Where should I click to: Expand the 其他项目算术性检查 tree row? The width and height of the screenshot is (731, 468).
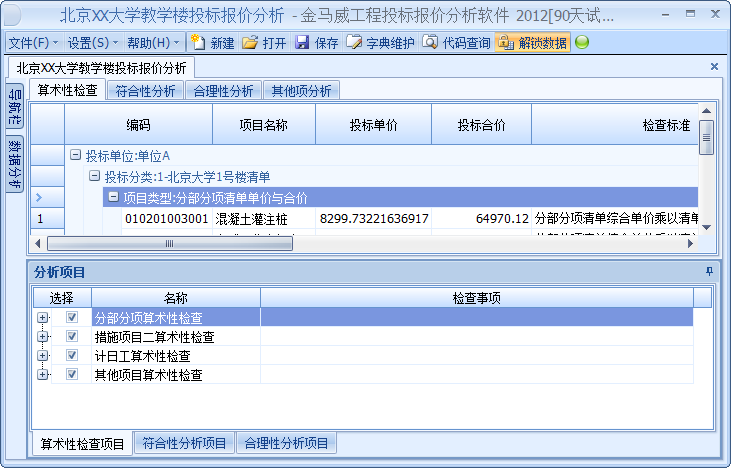click(x=42, y=375)
